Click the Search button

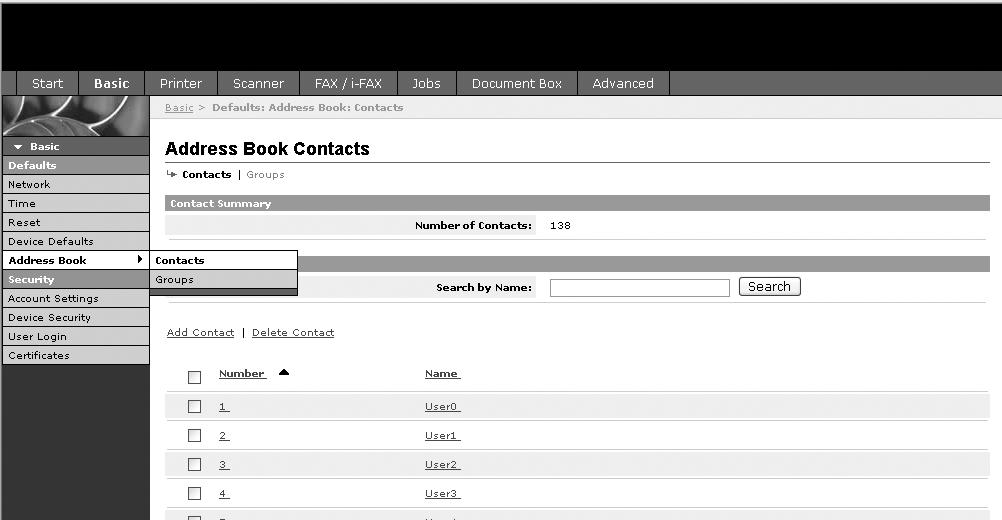click(769, 287)
